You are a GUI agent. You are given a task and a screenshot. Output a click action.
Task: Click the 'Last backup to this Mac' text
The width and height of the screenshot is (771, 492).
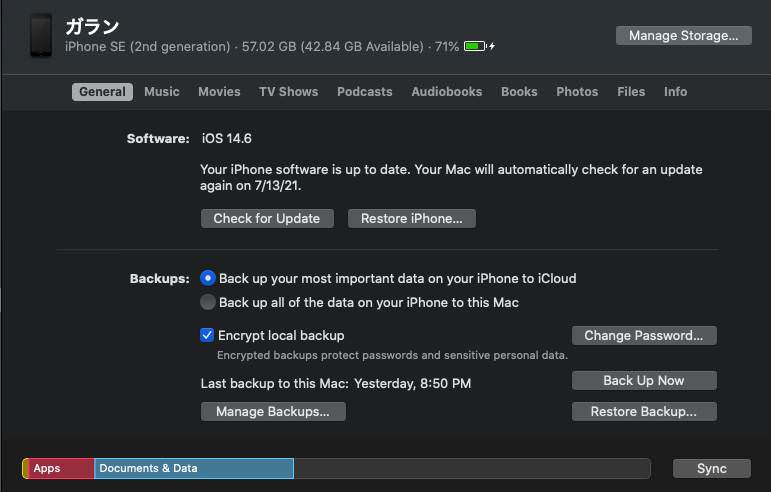[x=336, y=383]
